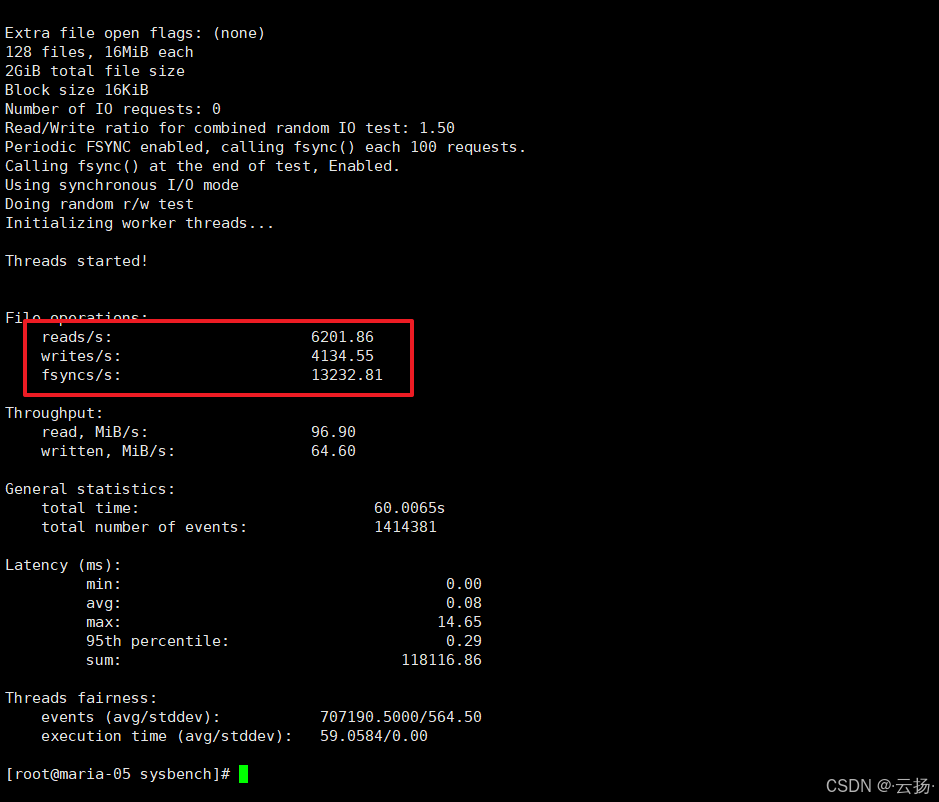
Task: Select the 95th percentile value 0.29
Action: point(464,641)
